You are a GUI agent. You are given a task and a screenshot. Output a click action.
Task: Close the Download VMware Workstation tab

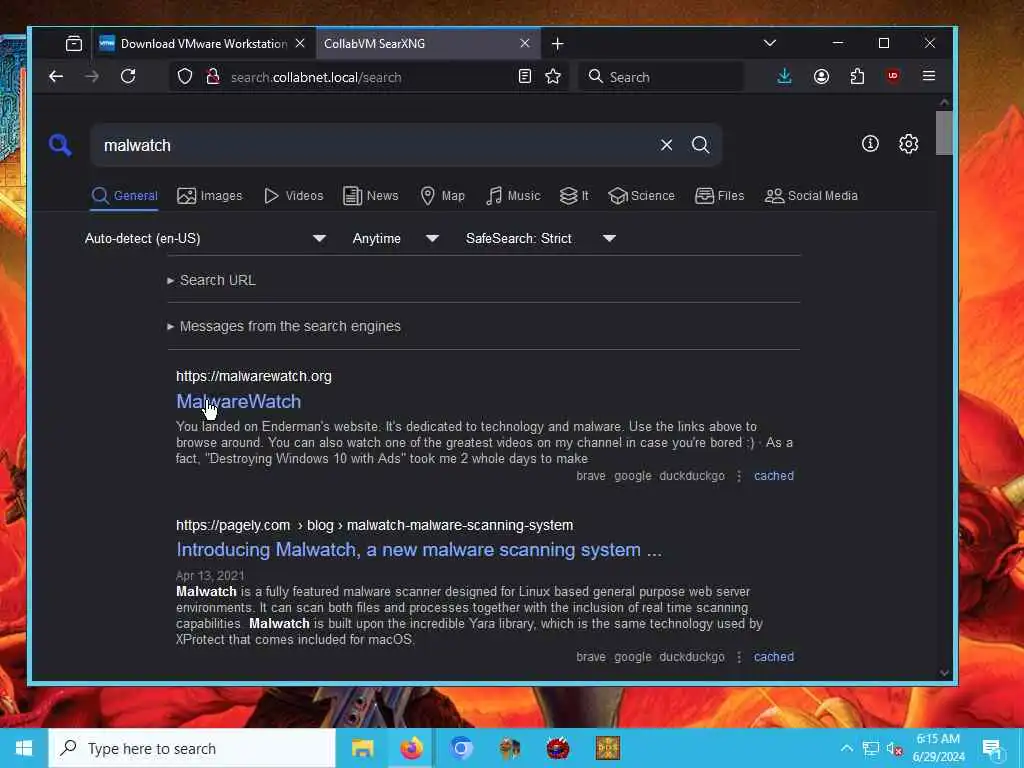(300, 43)
